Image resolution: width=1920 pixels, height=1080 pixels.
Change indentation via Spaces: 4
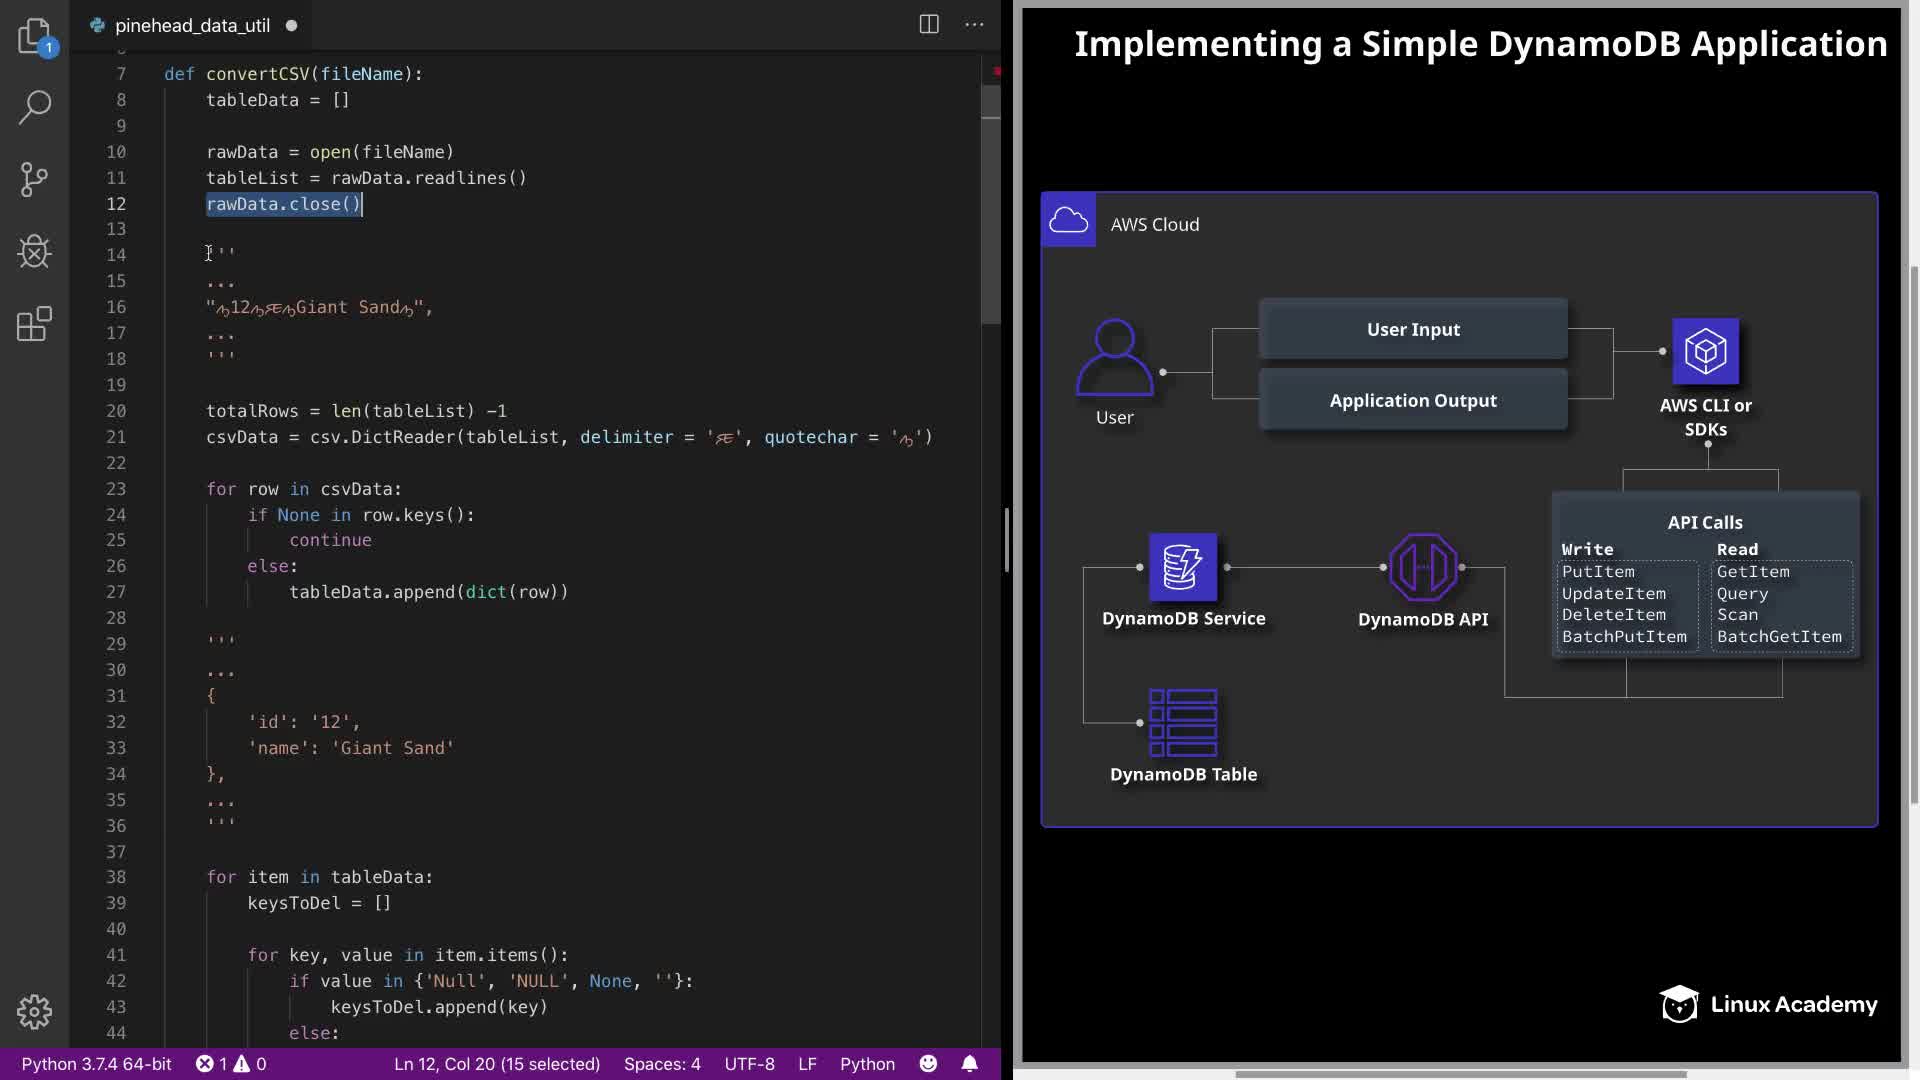click(x=662, y=1064)
